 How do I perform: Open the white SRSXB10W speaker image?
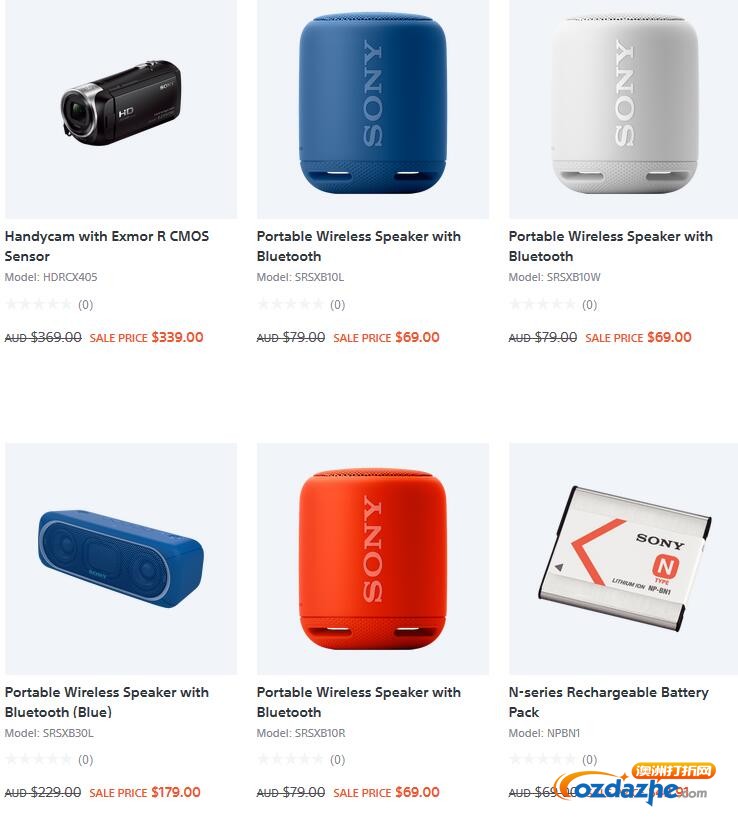(x=623, y=107)
